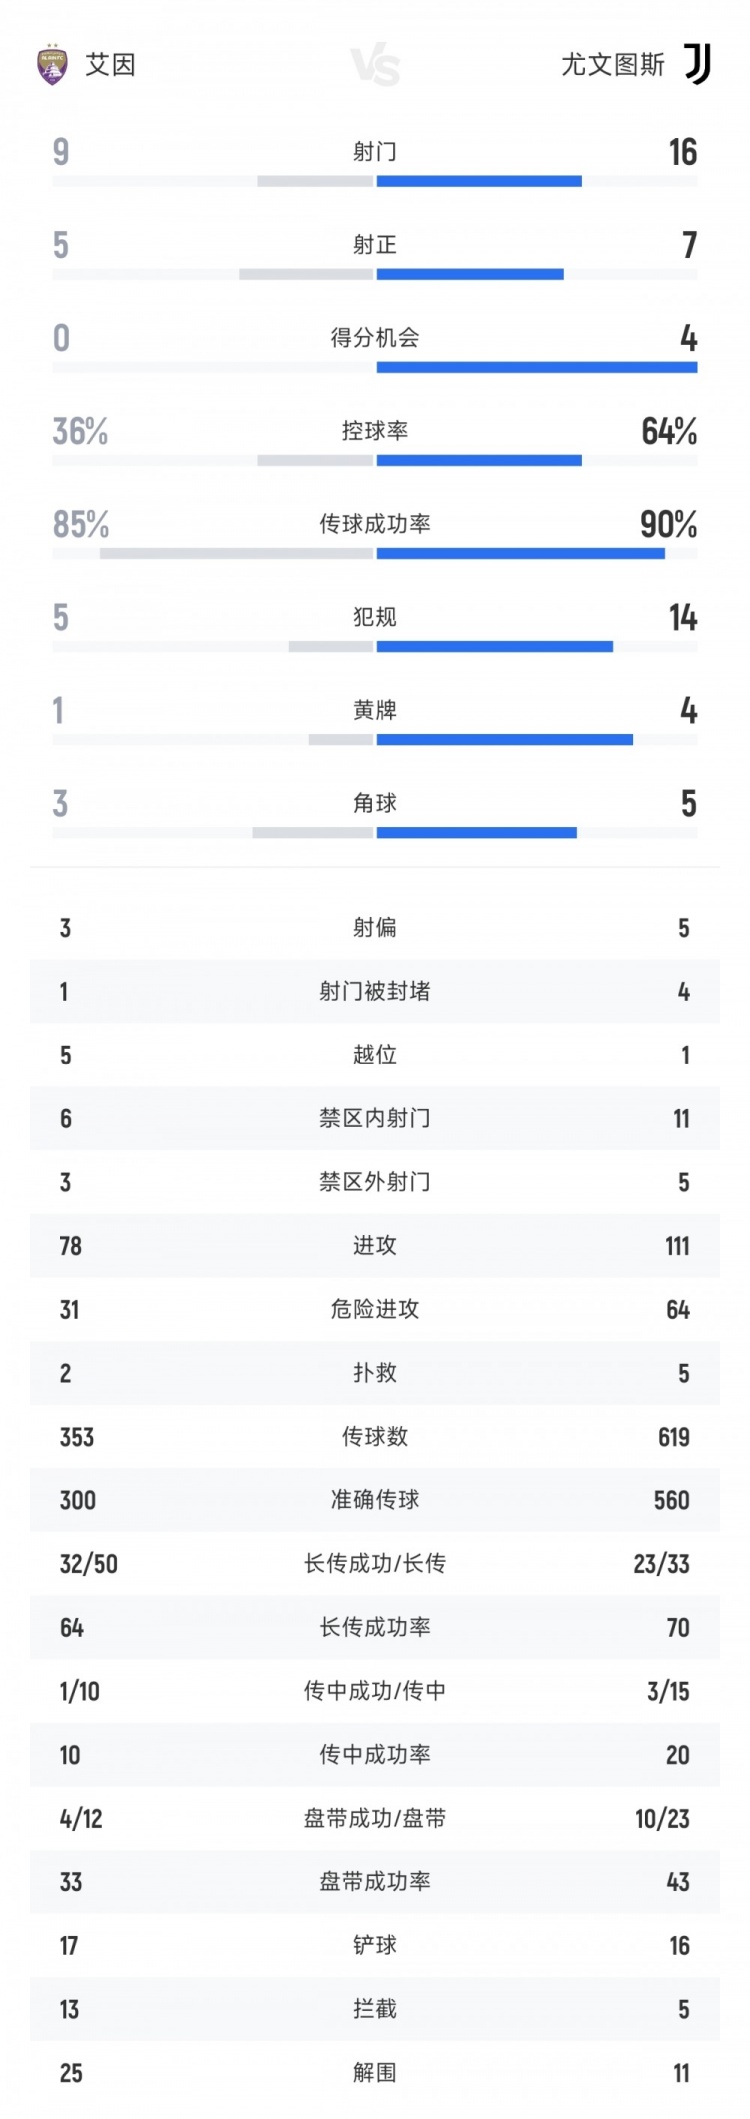Select the 危险进攻 row
This screenshot has height=2119, width=750.
point(375,1309)
